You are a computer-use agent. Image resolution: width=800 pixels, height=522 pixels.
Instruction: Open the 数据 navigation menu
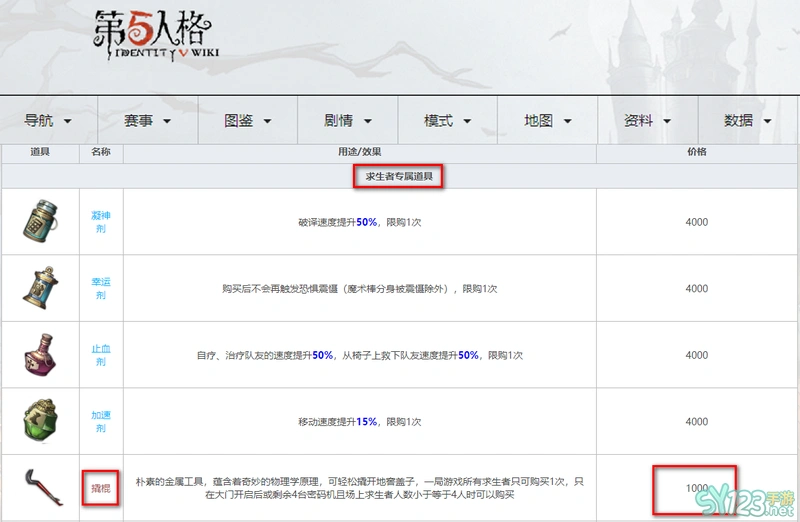click(x=748, y=121)
